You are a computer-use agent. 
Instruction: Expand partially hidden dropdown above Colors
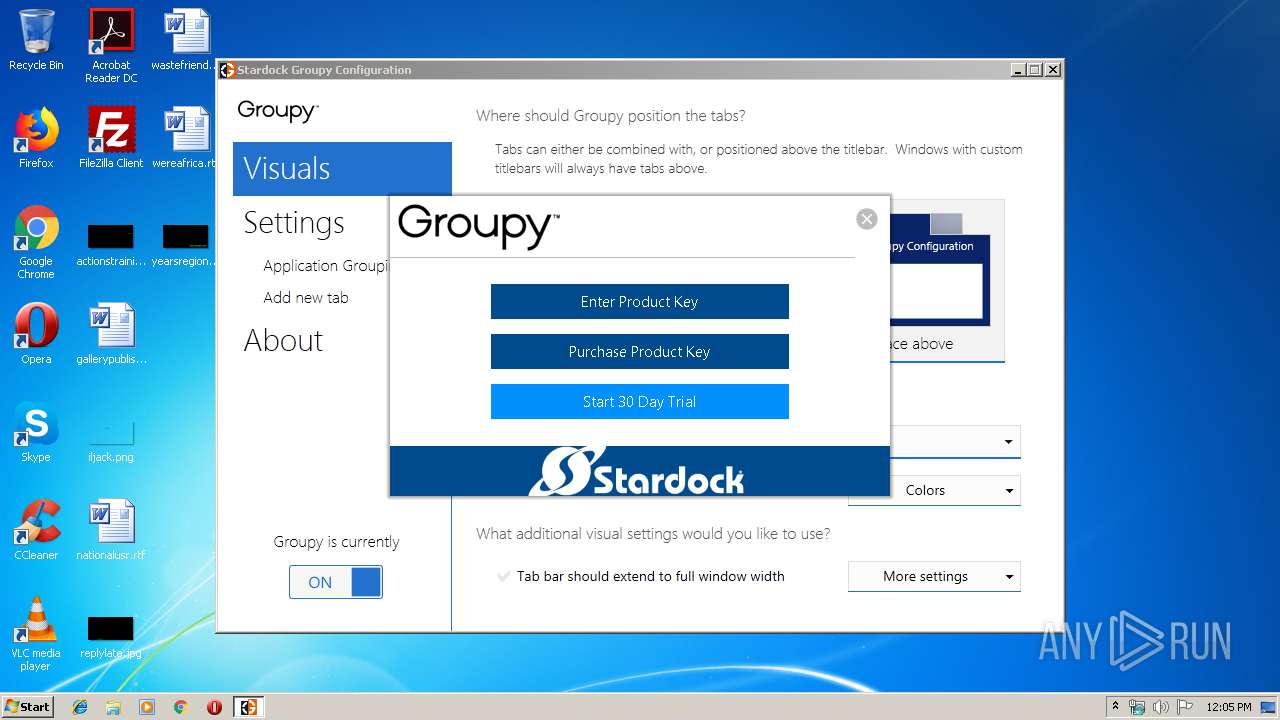(955, 442)
